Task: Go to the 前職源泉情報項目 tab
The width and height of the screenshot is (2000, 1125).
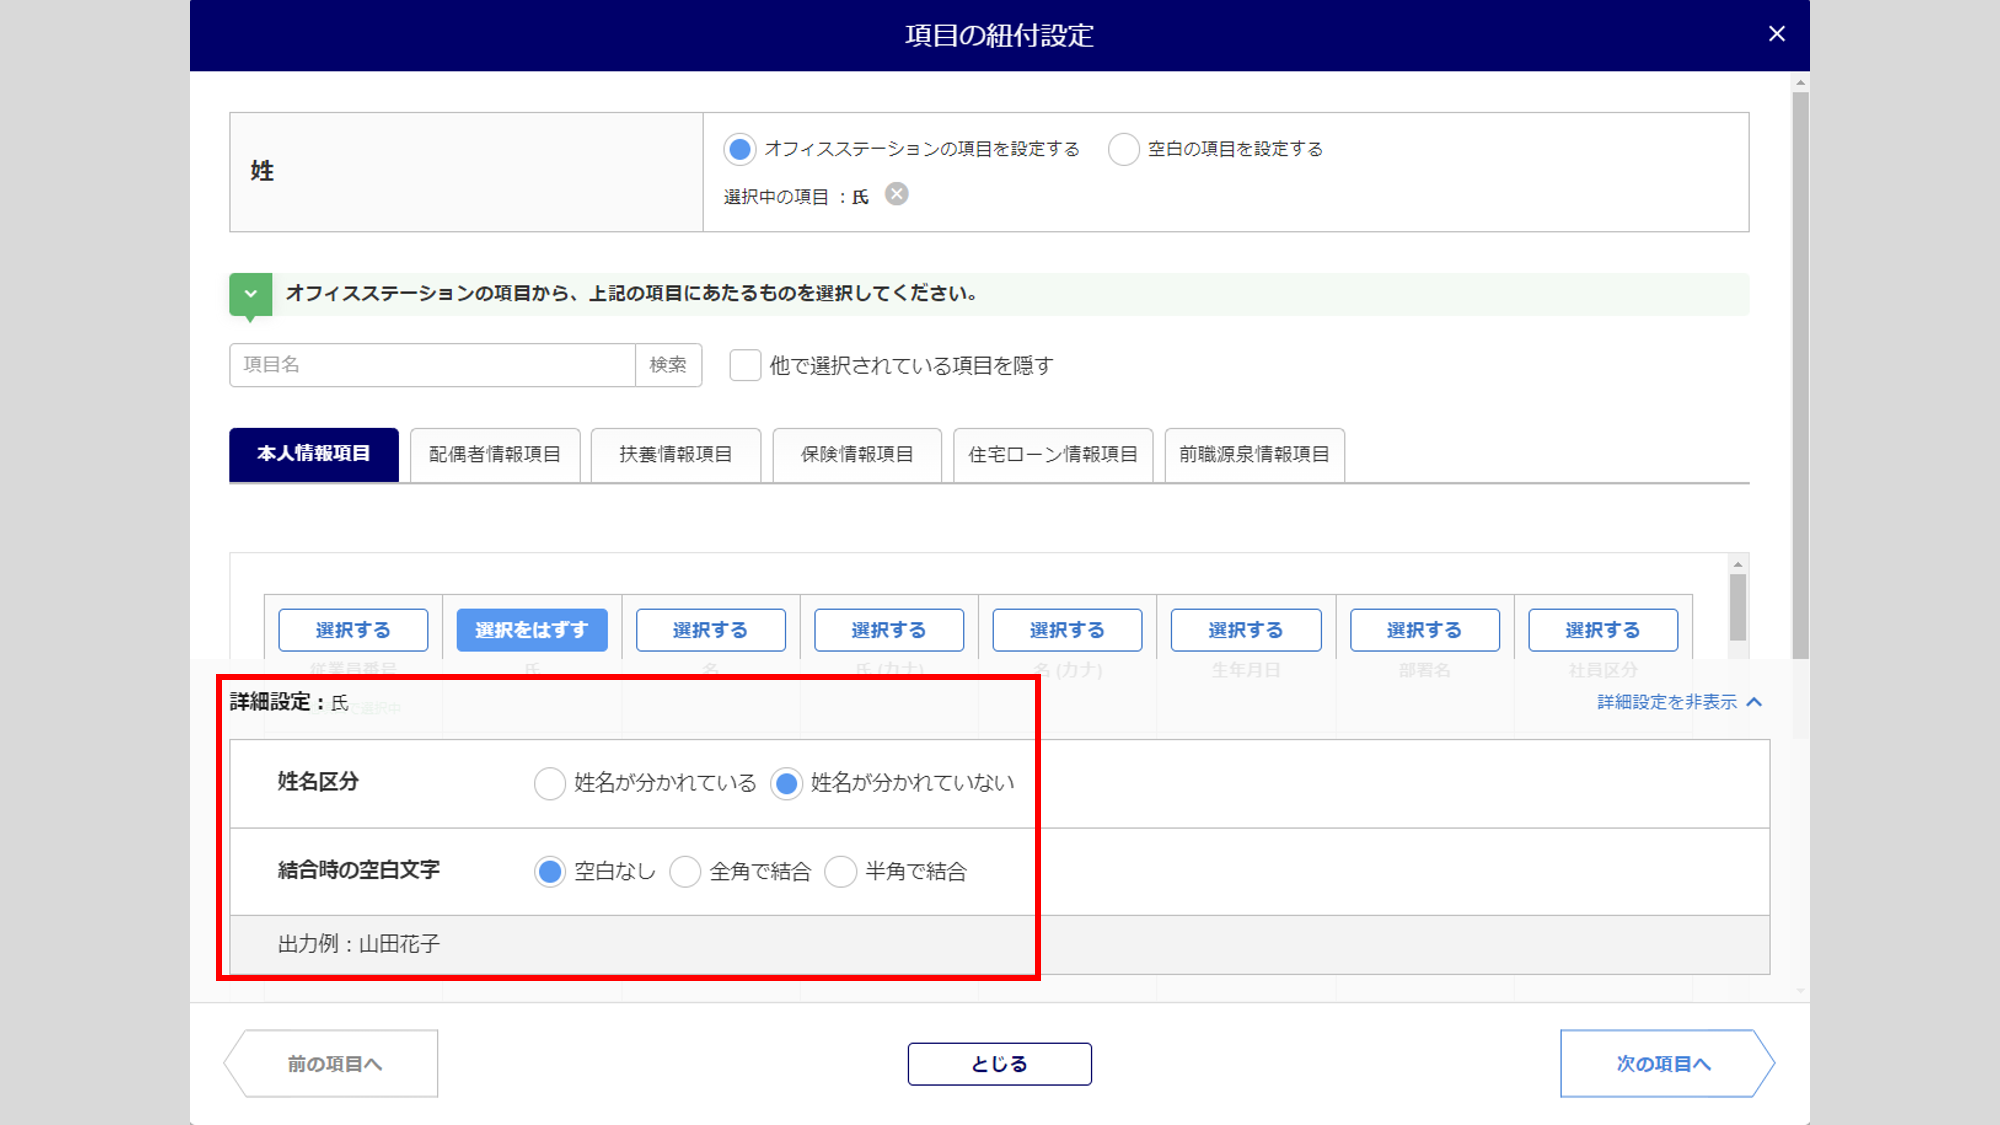Action: [1254, 455]
